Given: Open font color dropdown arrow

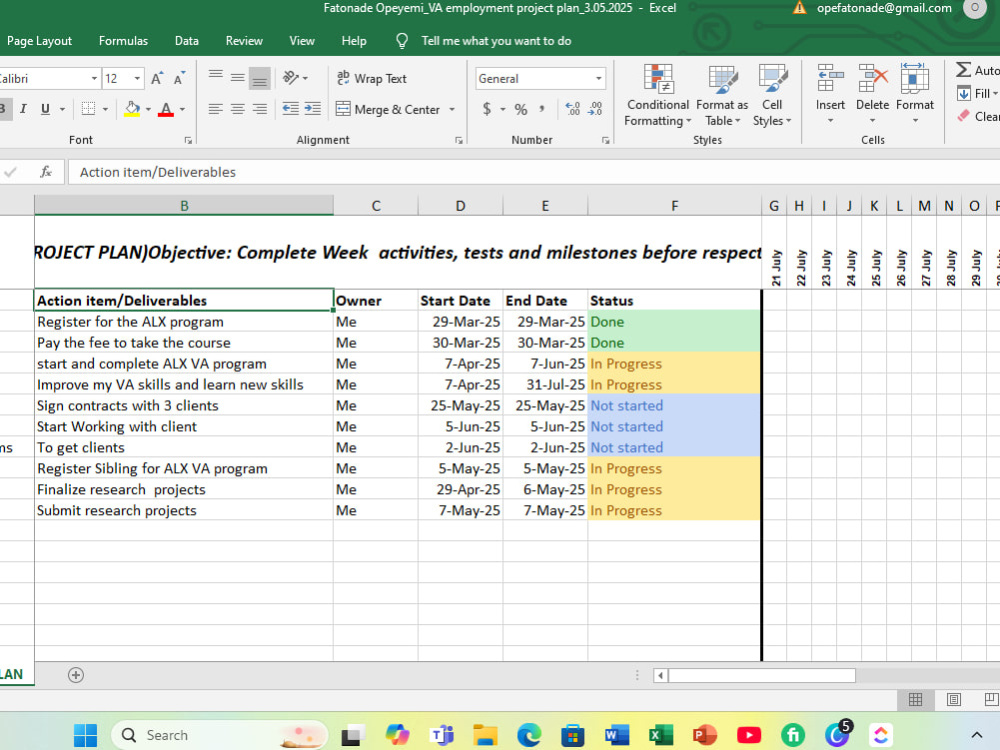Looking at the screenshot, I should [x=182, y=109].
